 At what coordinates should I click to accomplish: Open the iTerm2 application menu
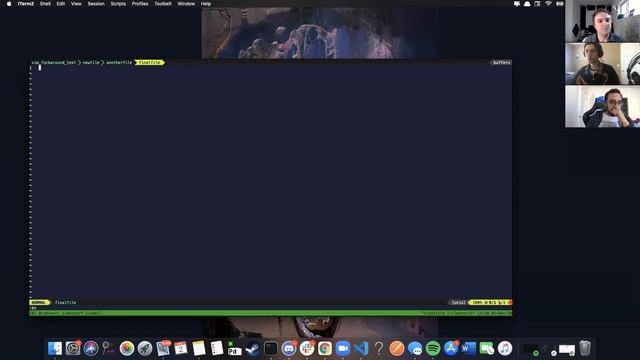point(26,4)
